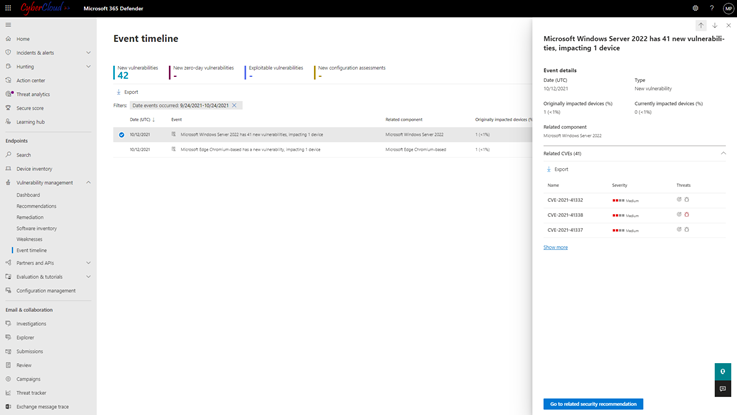Remove the date events occurred filter
737x415 pixels.
[235, 105]
